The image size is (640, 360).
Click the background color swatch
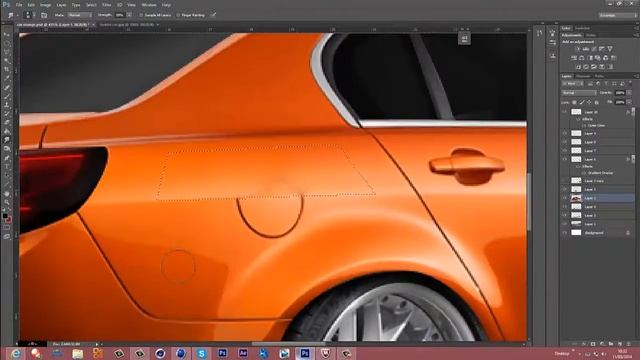point(9,220)
